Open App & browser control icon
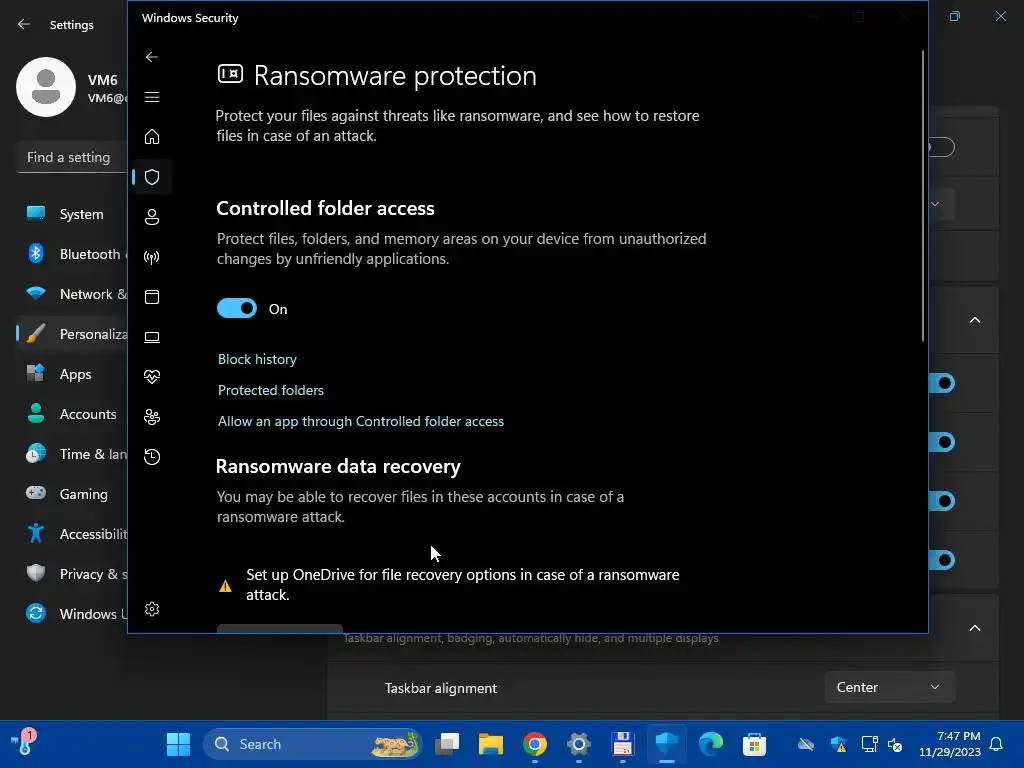 point(152,296)
